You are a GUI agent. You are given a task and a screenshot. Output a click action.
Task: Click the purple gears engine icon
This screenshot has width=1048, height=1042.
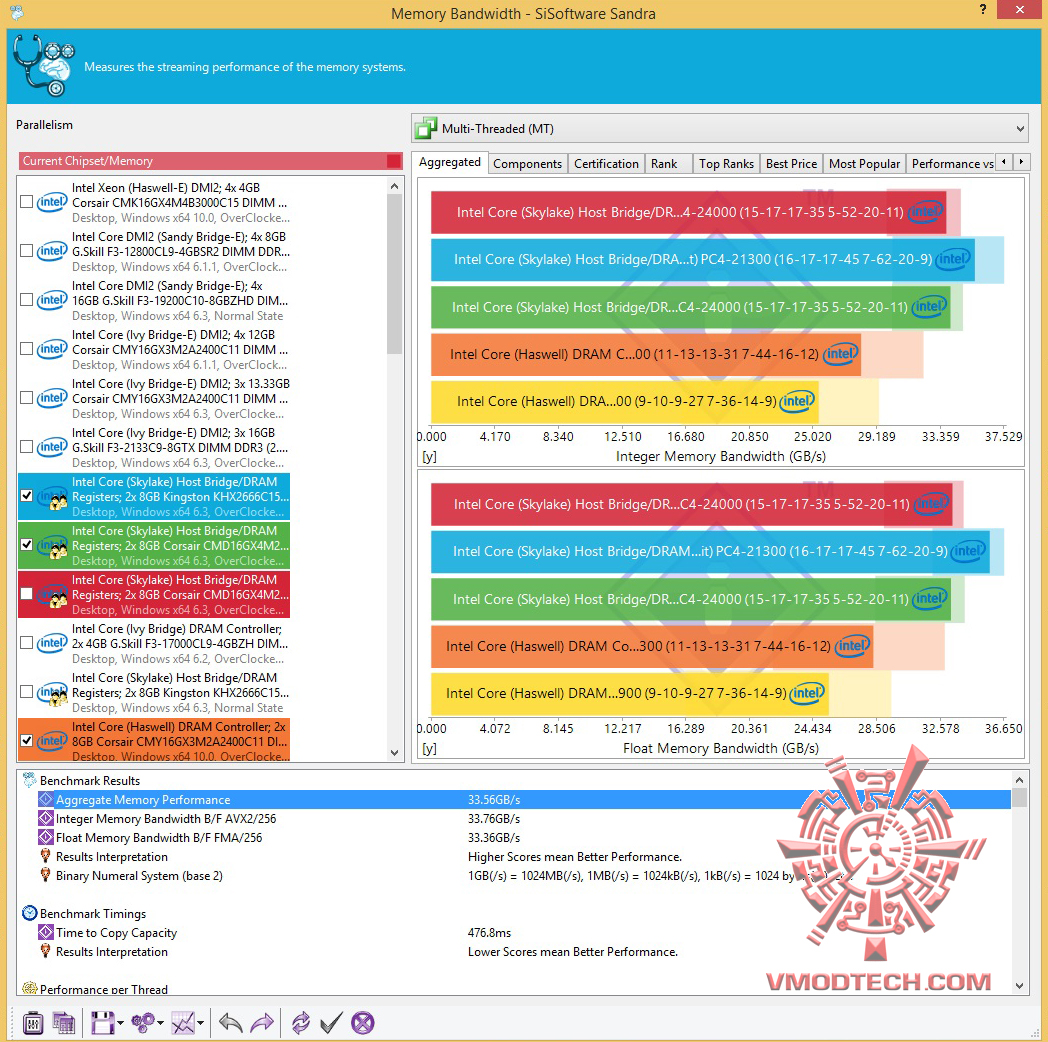pyautogui.click(x=143, y=1023)
